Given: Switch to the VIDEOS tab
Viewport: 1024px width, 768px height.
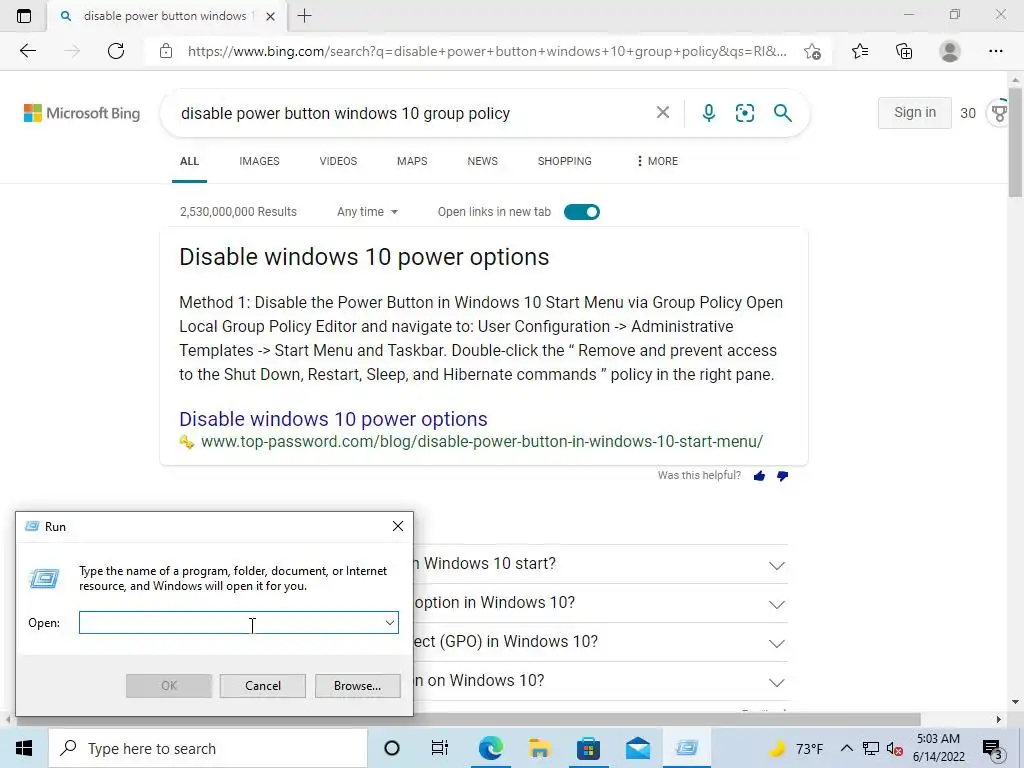Looking at the screenshot, I should tap(338, 161).
